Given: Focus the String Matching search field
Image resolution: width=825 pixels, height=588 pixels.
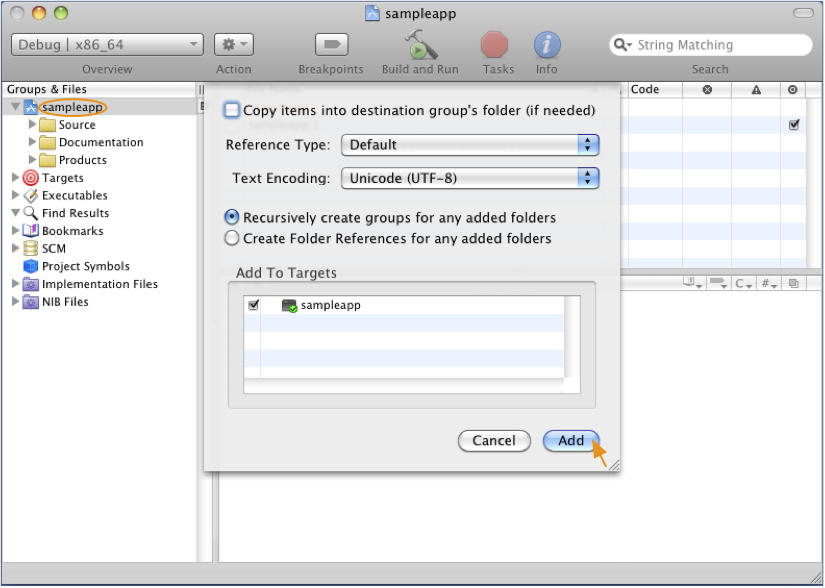Looking at the screenshot, I should tap(710, 45).
